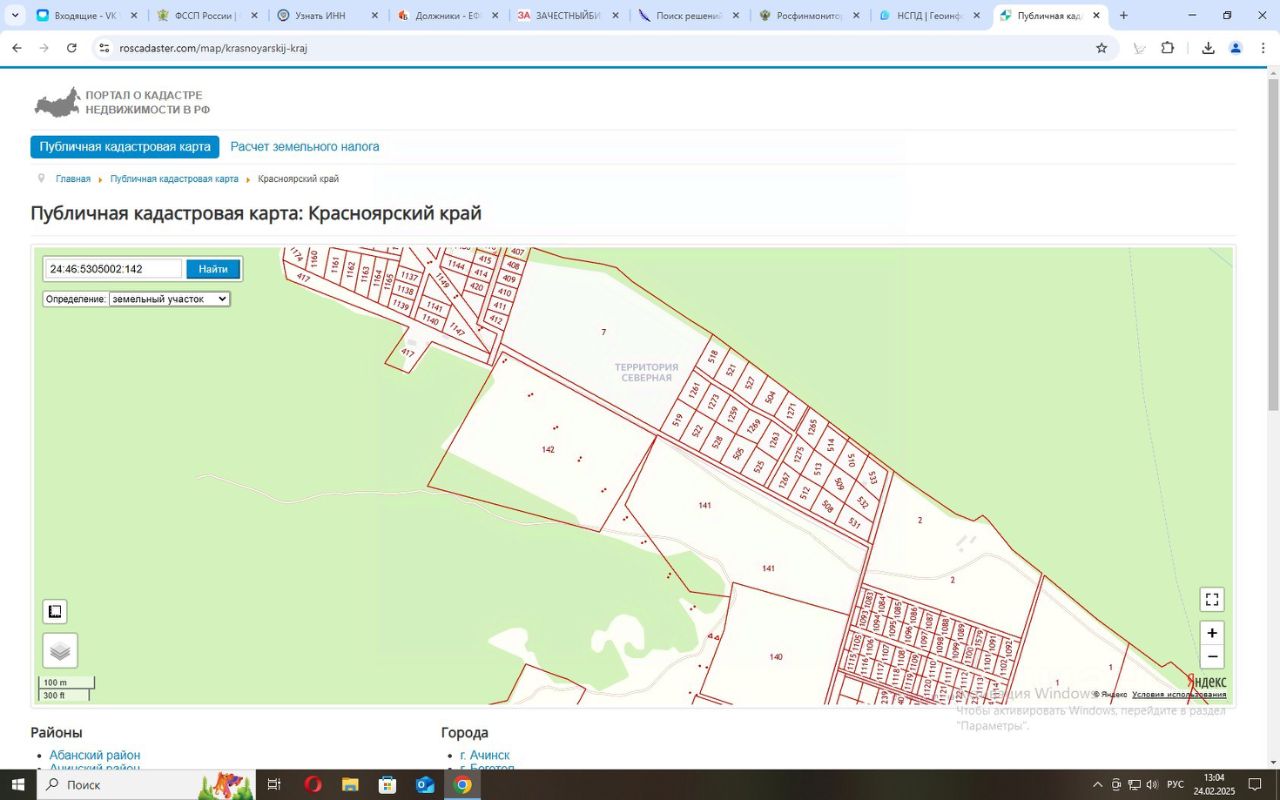Select parcel 142 on the map
Viewport: 1280px width, 800px height.
tap(548, 450)
